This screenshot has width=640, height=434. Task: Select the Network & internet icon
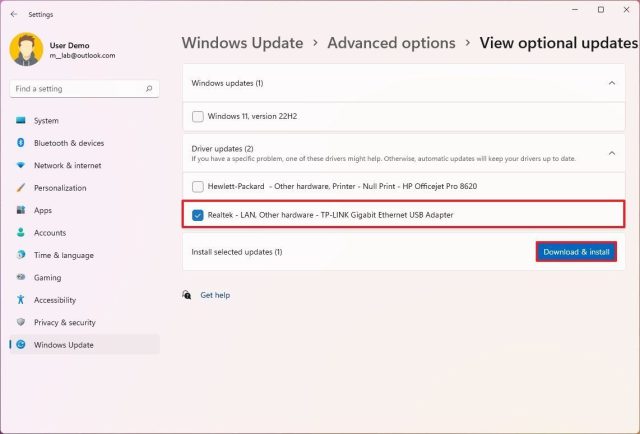point(20,165)
